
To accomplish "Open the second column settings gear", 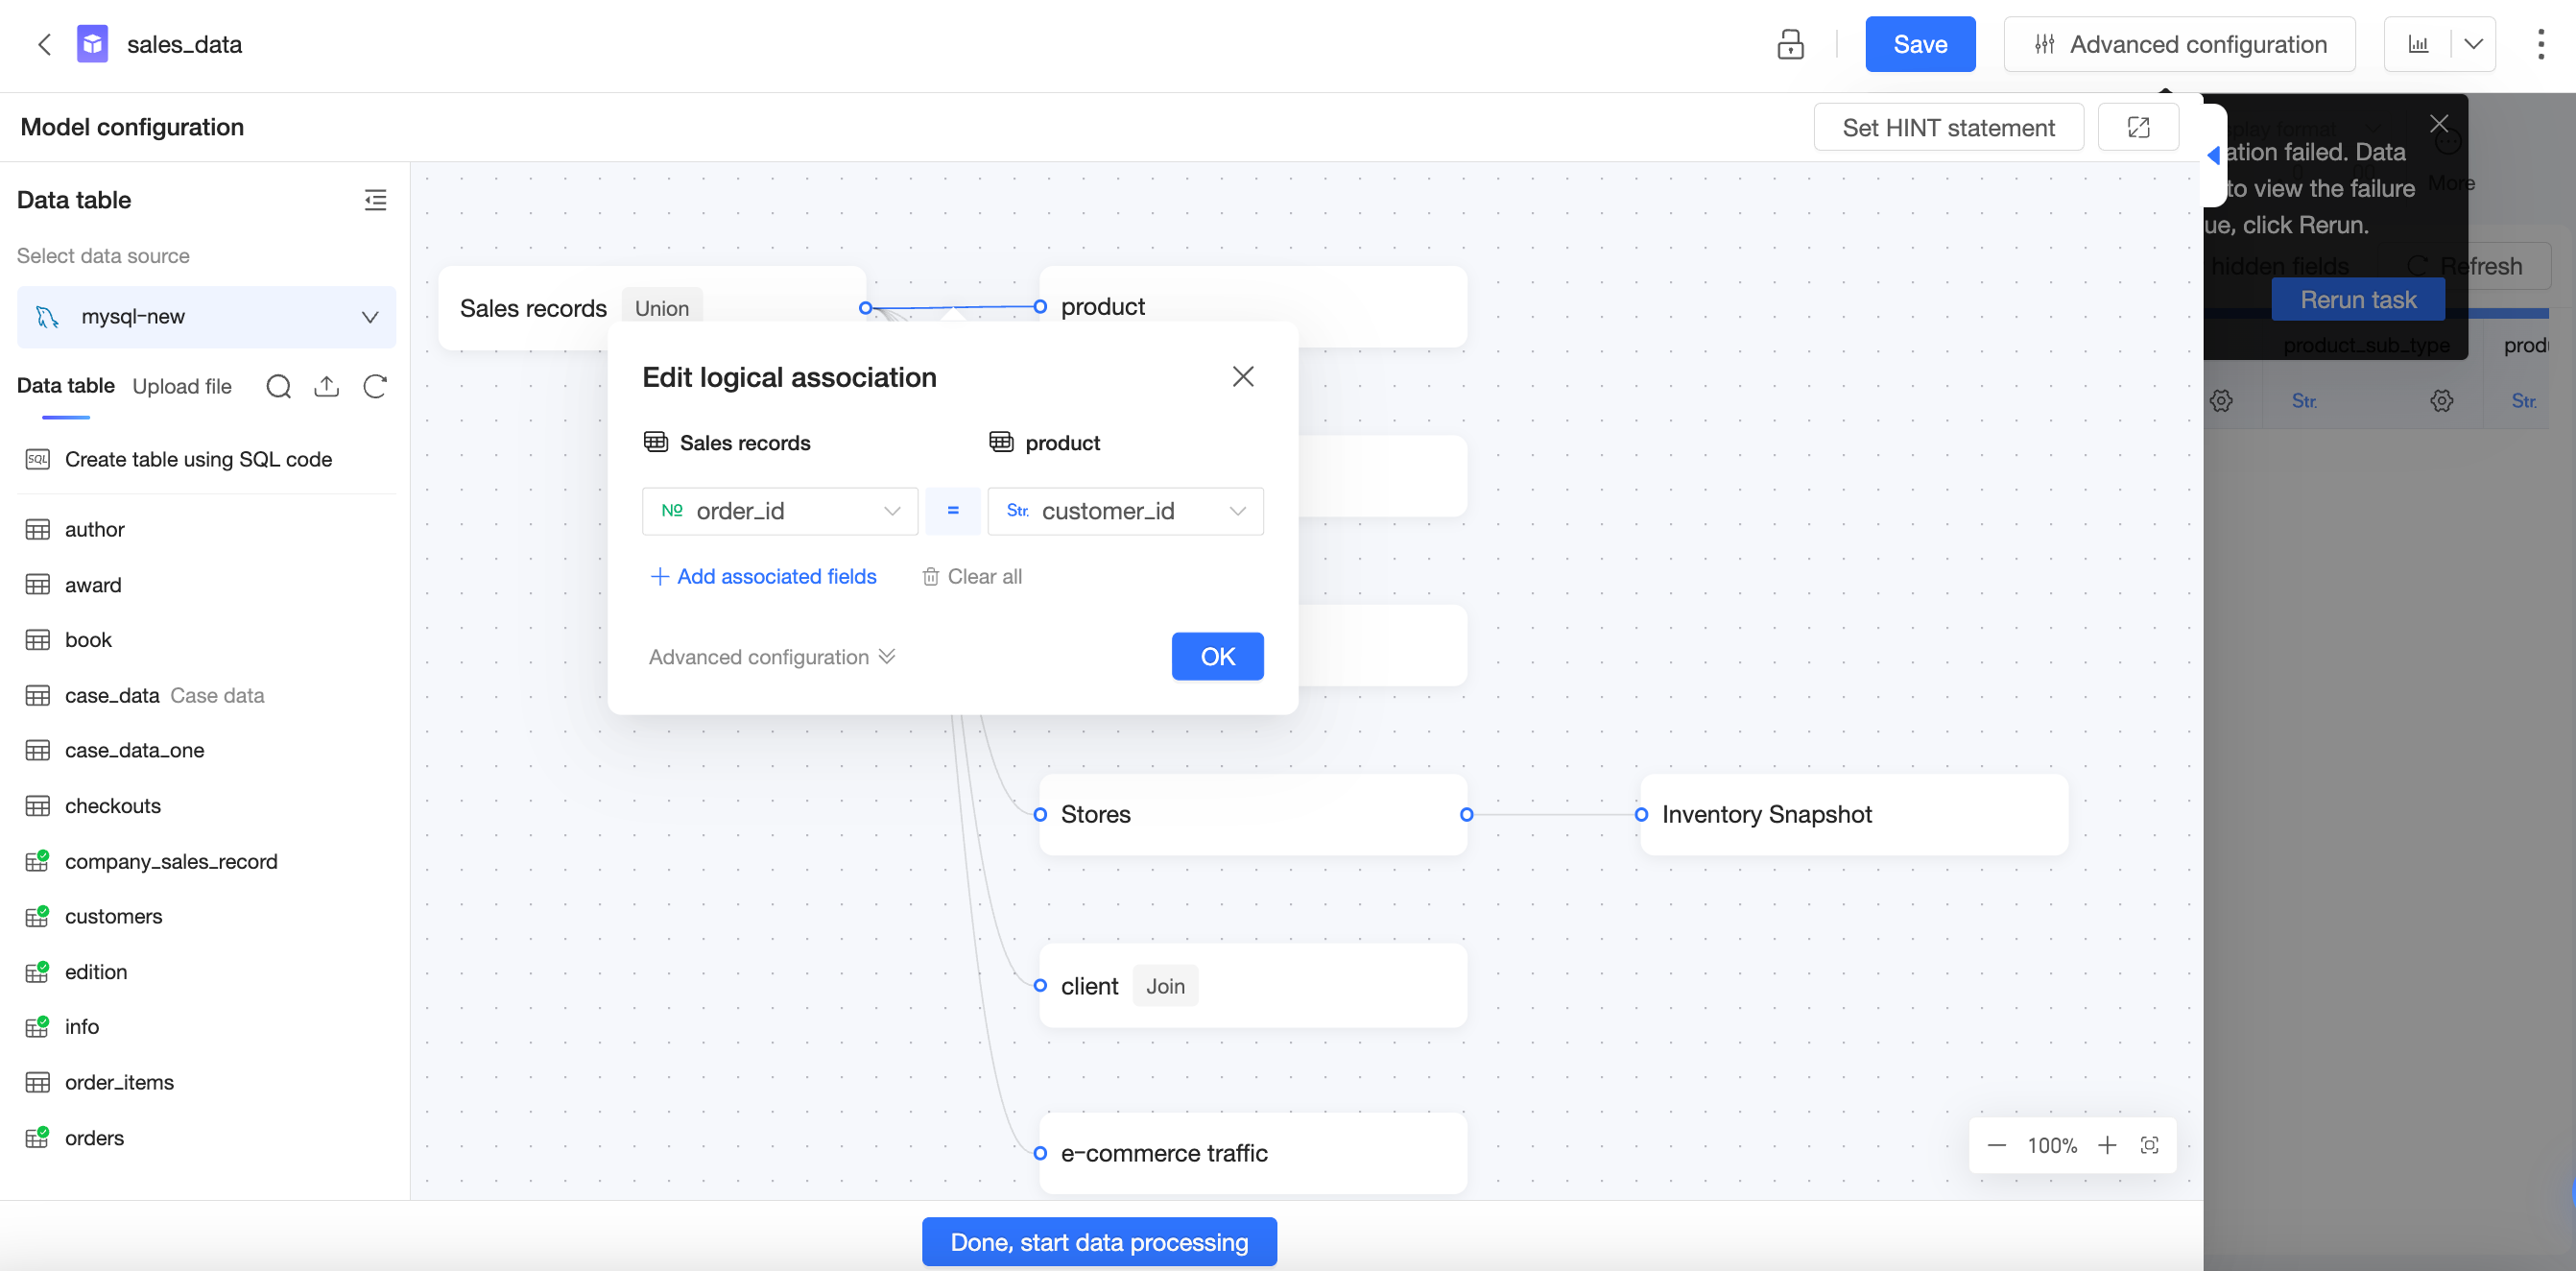I will tap(2441, 401).
